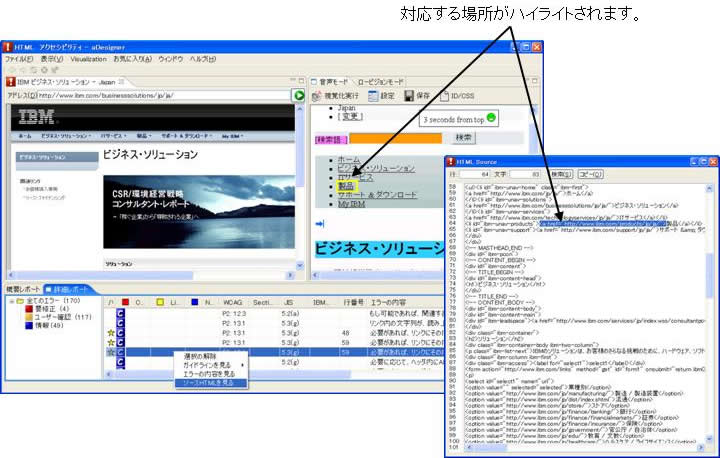This screenshot has height=458, width=720.
Task: Click the green smiley face in the time tooltip
Action: click(x=491, y=118)
